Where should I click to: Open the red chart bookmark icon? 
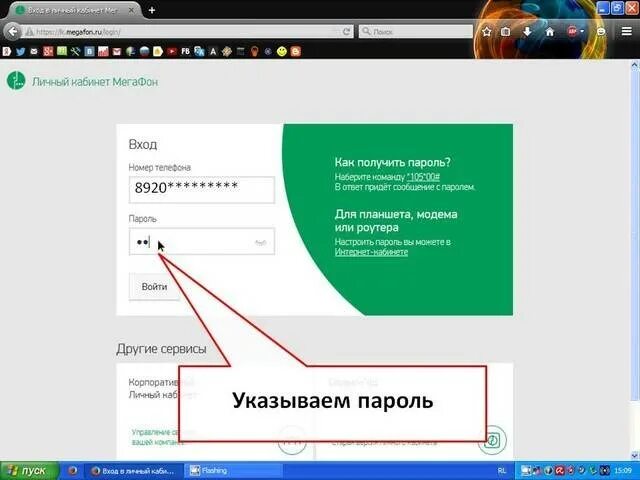(103, 51)
